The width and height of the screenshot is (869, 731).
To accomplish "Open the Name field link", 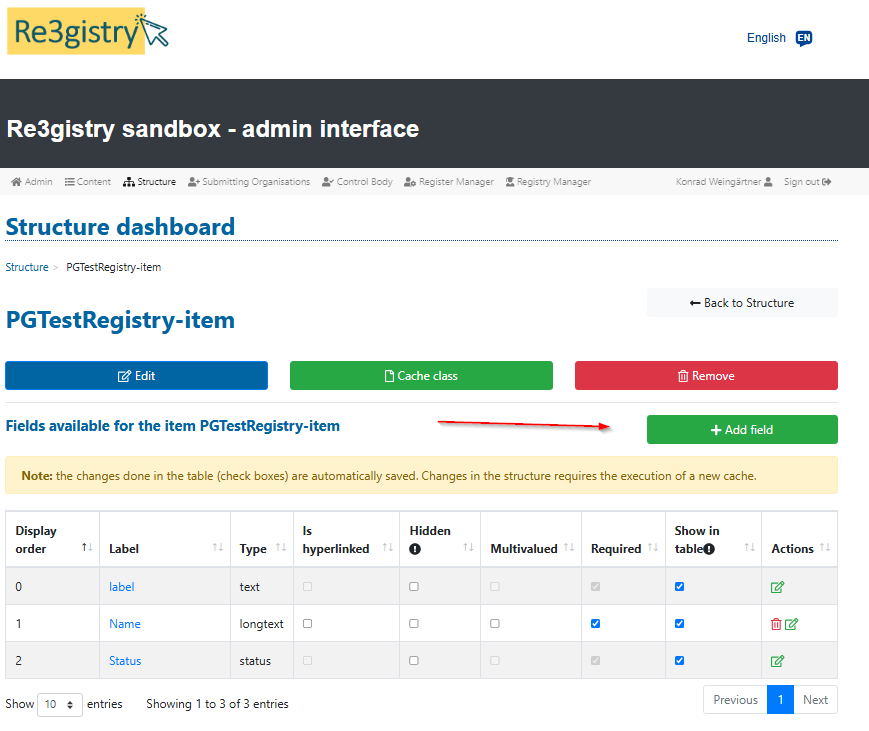I will (125, 624).
